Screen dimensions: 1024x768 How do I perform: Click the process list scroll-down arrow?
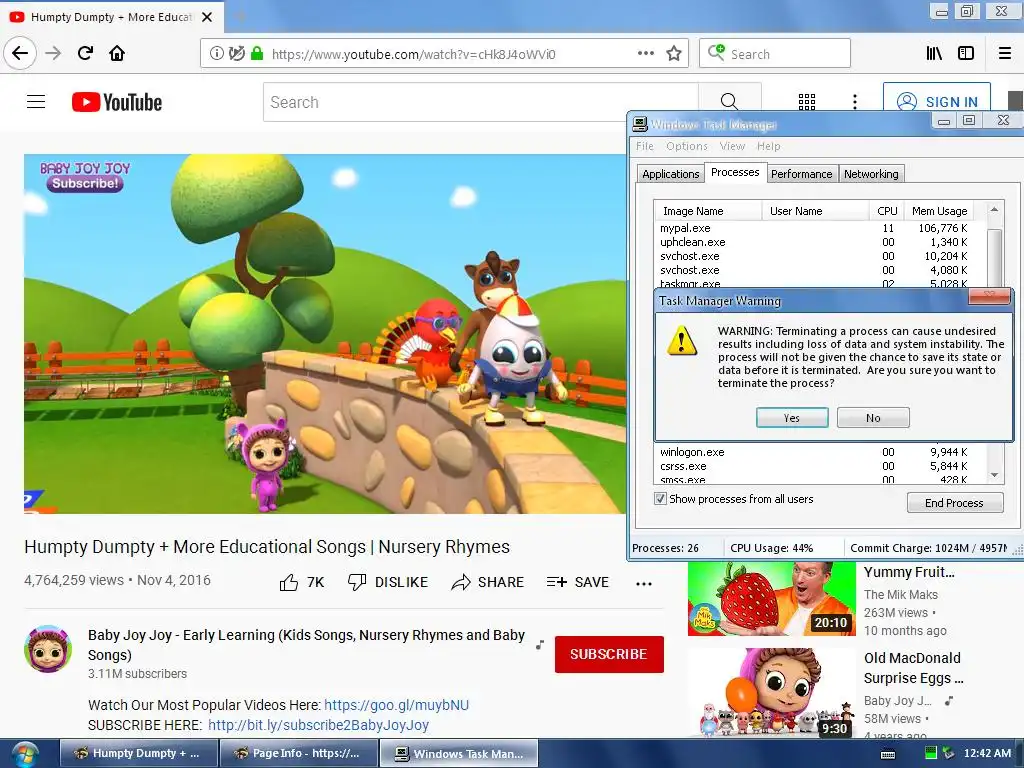(994, 475)
